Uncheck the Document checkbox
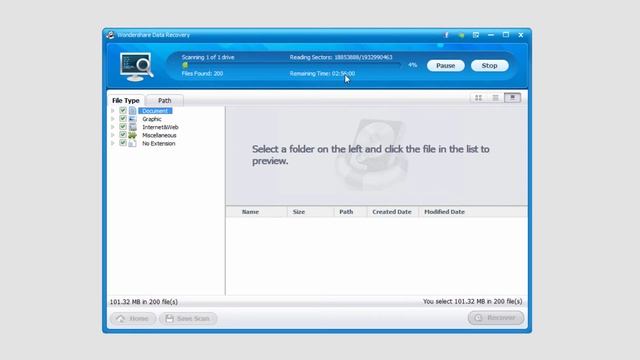 [x=123, y=110]
